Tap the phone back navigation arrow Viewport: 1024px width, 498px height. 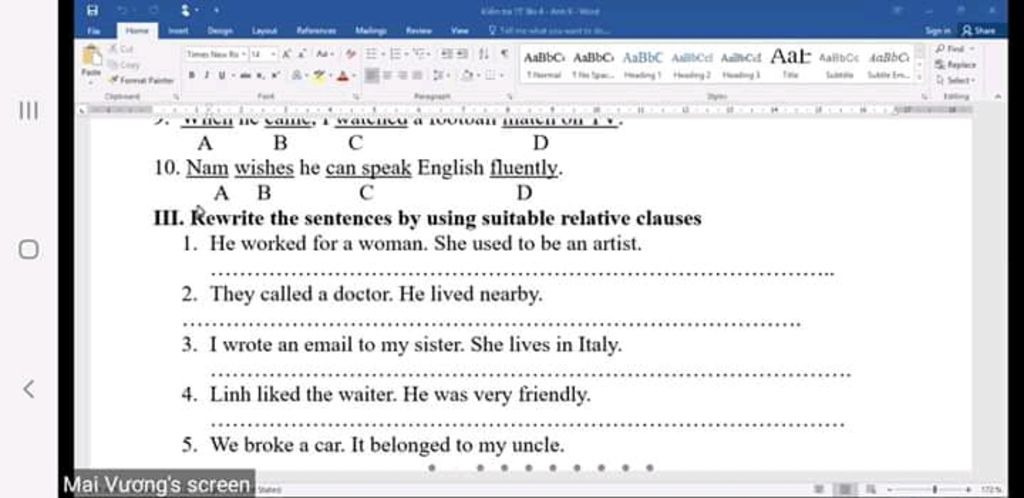28,389
